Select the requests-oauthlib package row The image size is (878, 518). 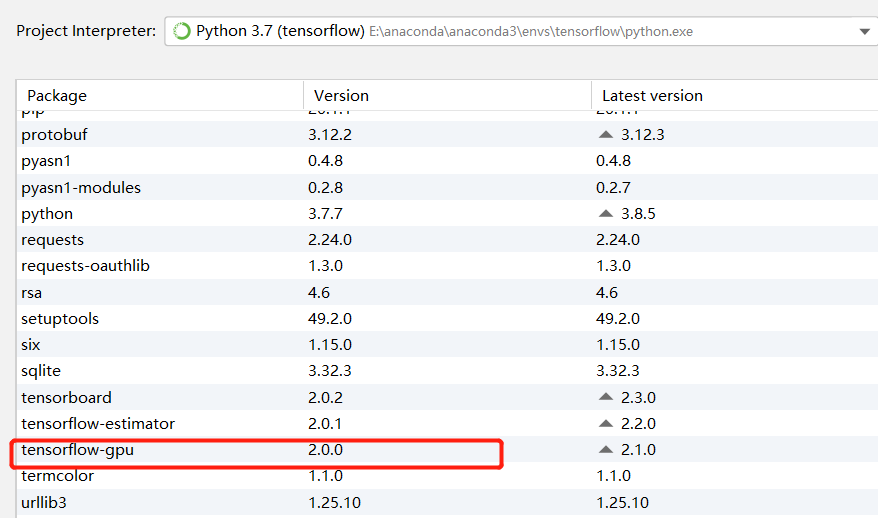447,265
